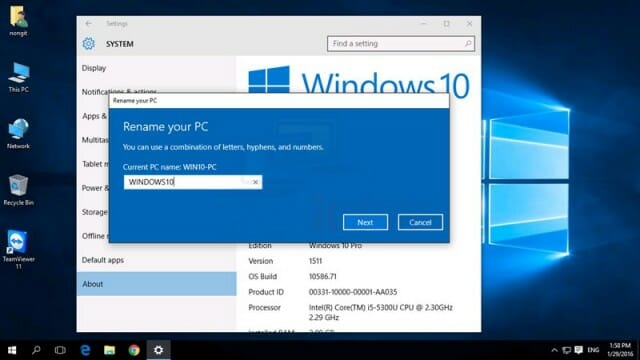
Task: Show hidden system tray icons
Action: pyautogui.click(x=554, y=350)
